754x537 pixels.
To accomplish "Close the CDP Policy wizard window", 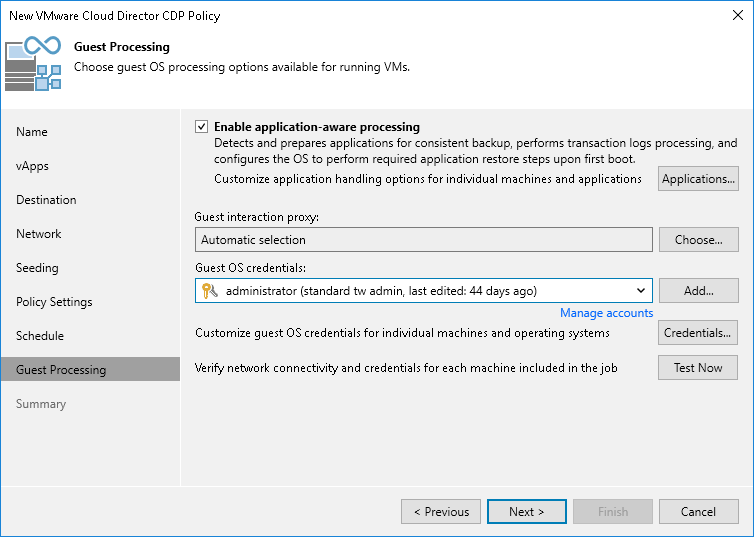I will [x=738, y=15].
